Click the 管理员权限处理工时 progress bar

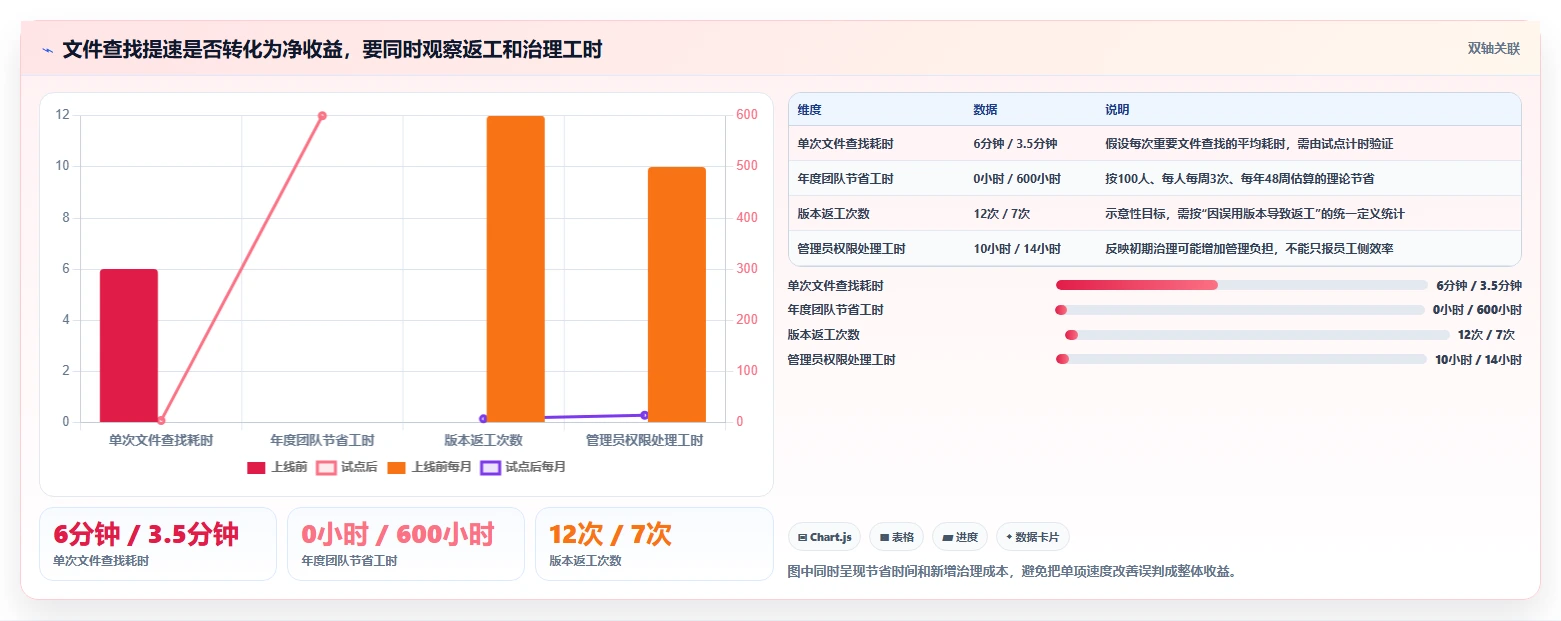(1241, 359)
